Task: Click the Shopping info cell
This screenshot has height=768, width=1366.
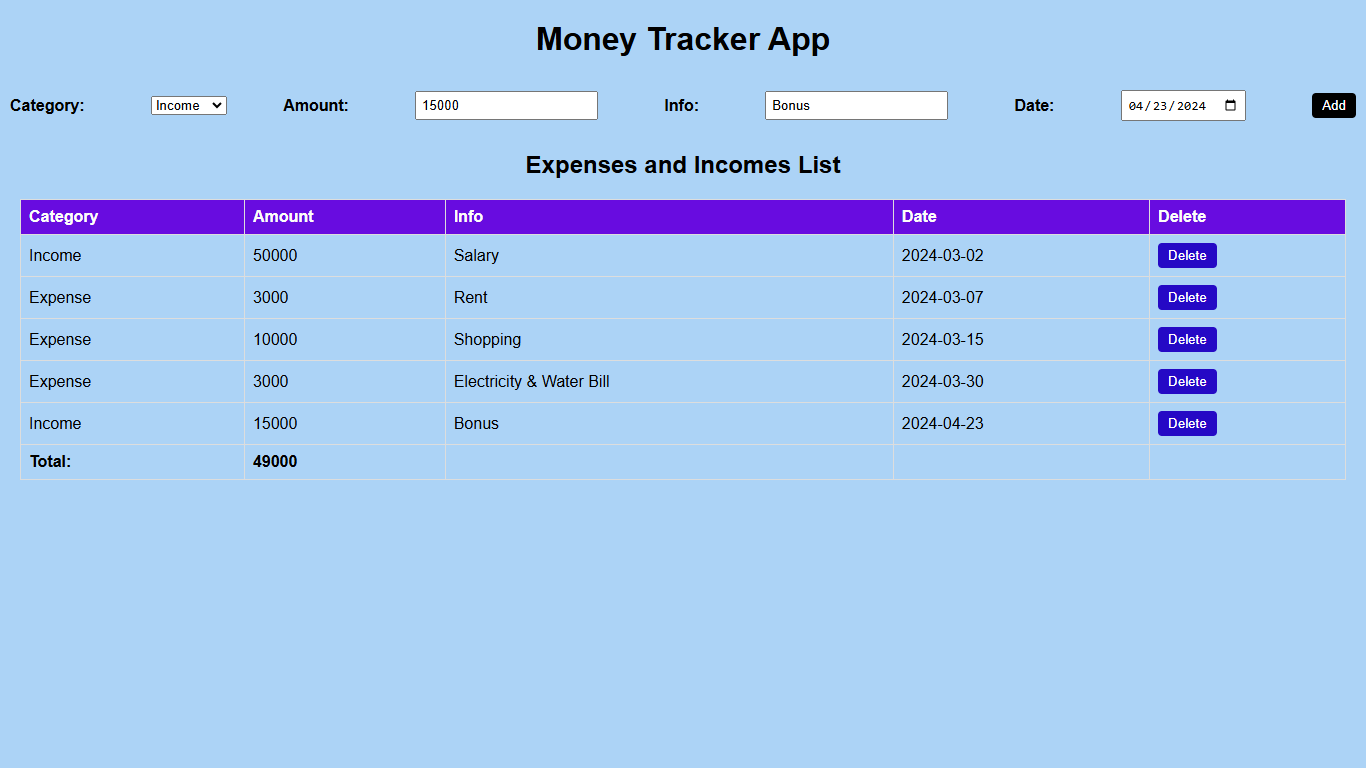Action: tap(669, 340)
